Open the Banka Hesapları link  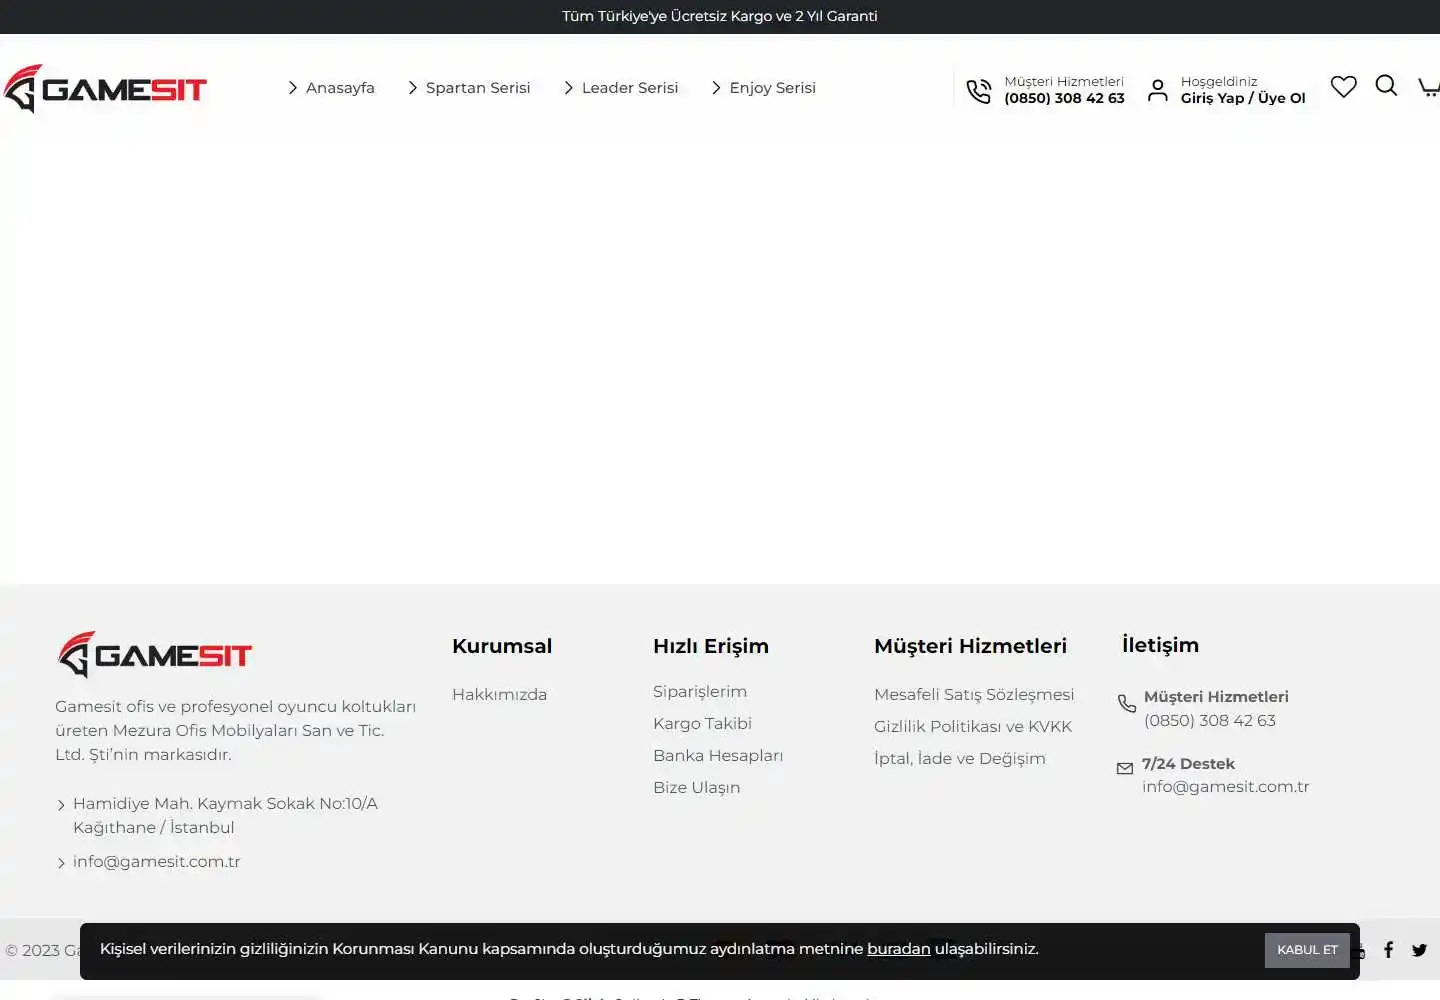[x=718, y=755]
